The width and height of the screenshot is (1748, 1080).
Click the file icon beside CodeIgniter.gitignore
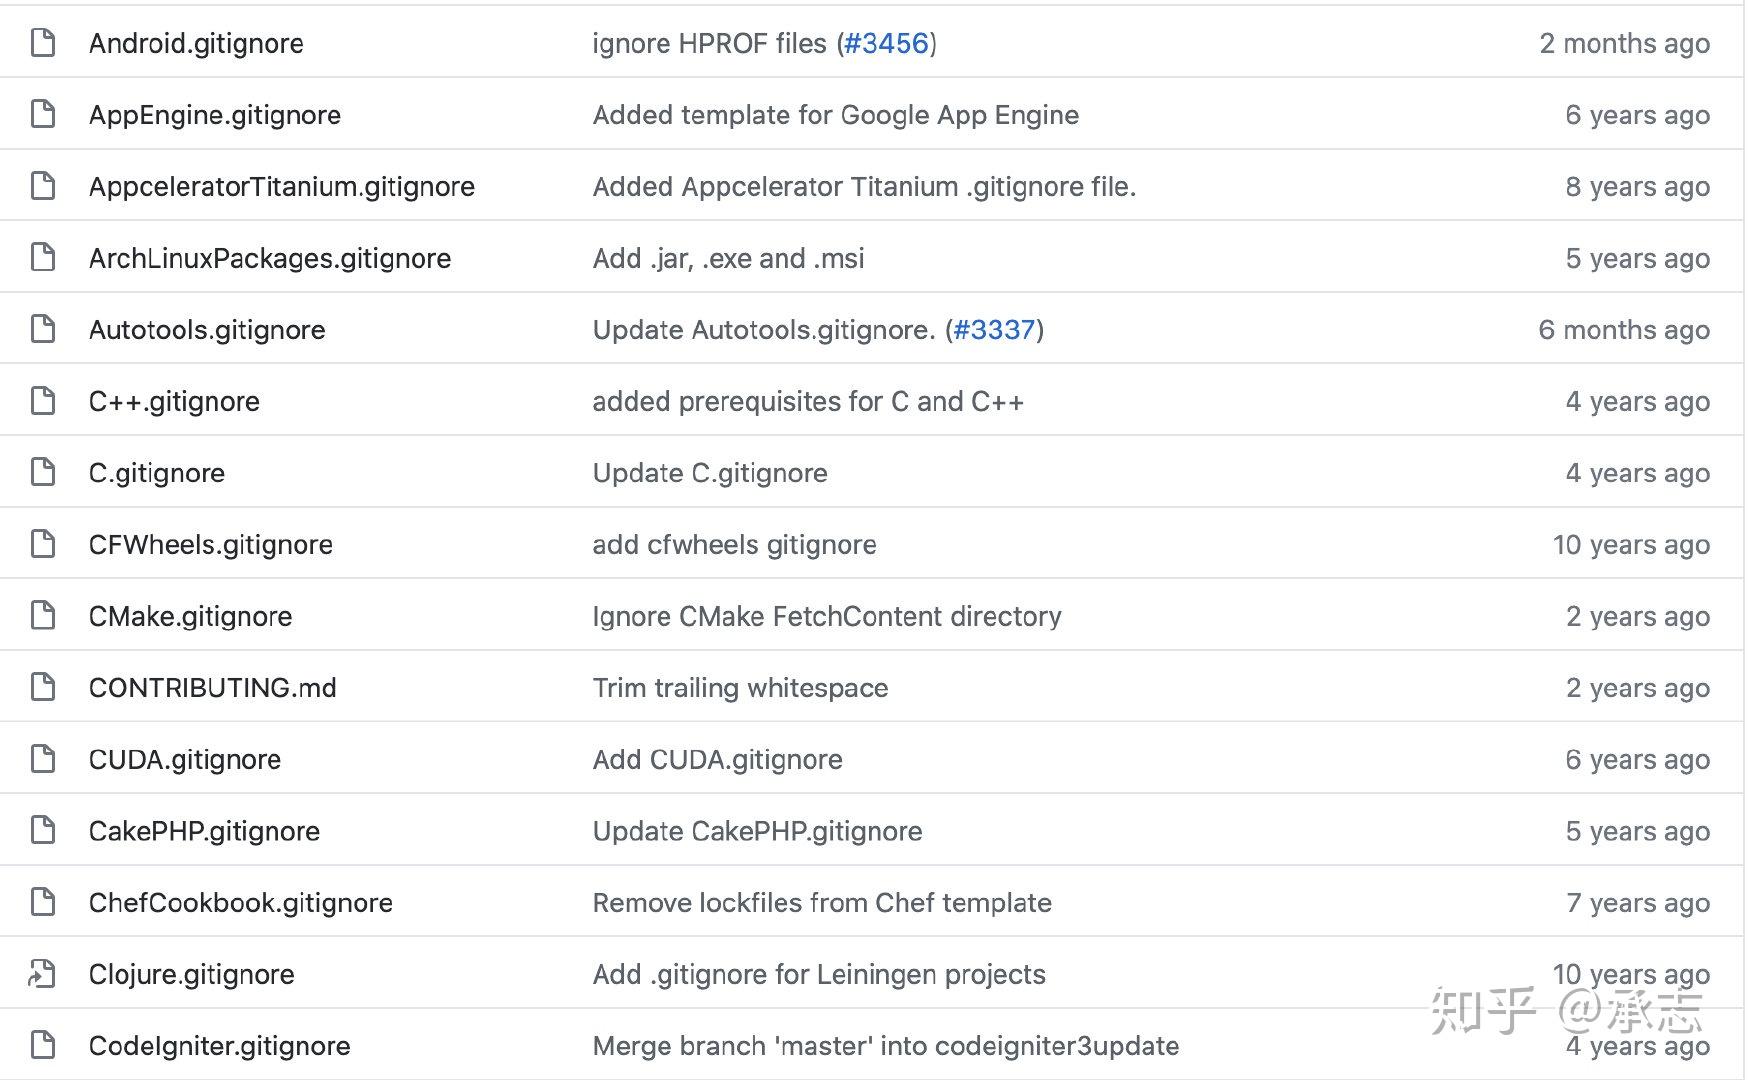(x=43, y=1046)
